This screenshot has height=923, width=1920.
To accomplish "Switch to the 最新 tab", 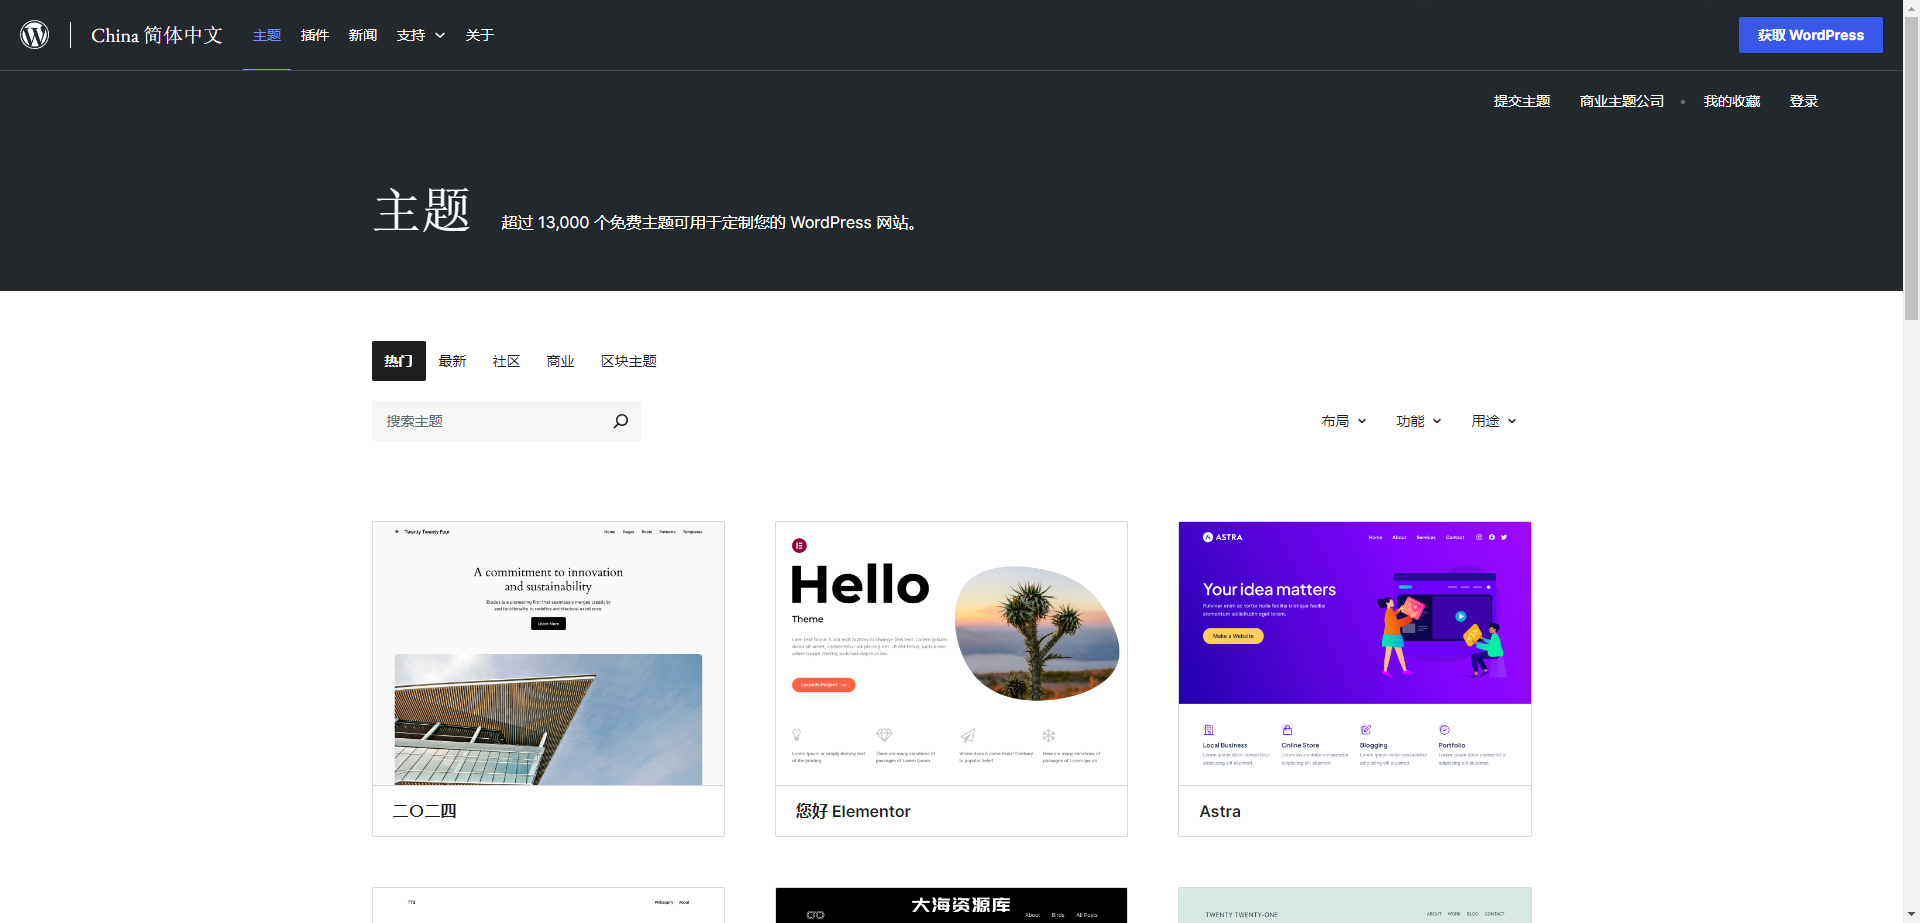I will (x=453, y=361).
